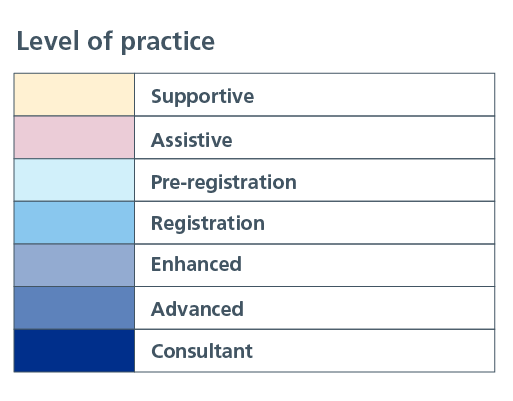Click the cream Supportive color swatch
Viewport: 513px width, 401px height.
point(74,95)
